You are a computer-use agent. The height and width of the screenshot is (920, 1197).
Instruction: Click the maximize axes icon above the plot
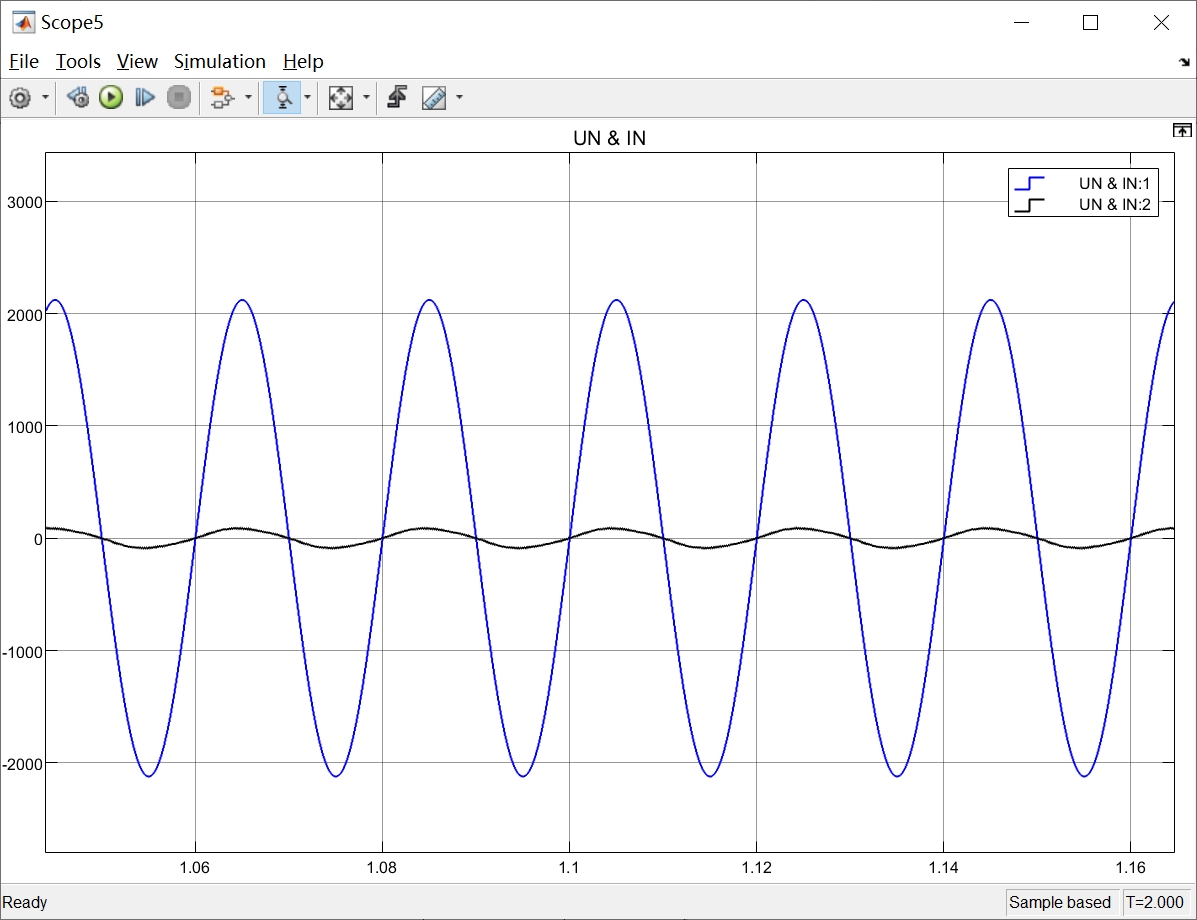[x=1182, y=131]
